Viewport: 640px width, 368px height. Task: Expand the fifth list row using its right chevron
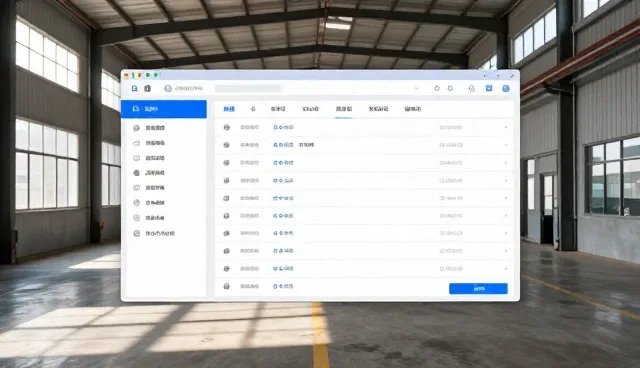[x=506, y=198]
